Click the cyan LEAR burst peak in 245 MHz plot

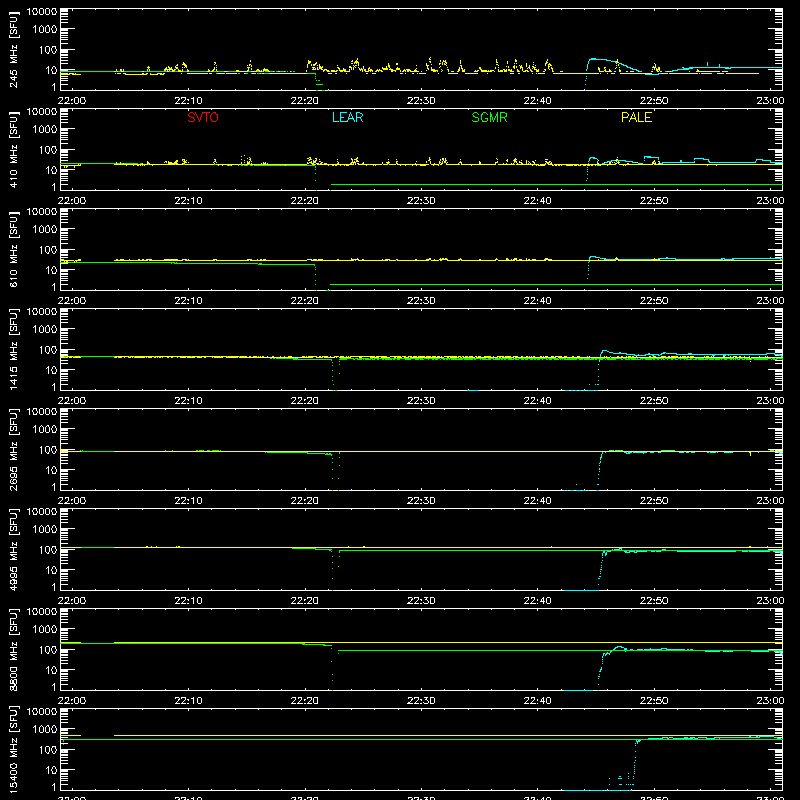pyautogui.click(x=596, y=60)
